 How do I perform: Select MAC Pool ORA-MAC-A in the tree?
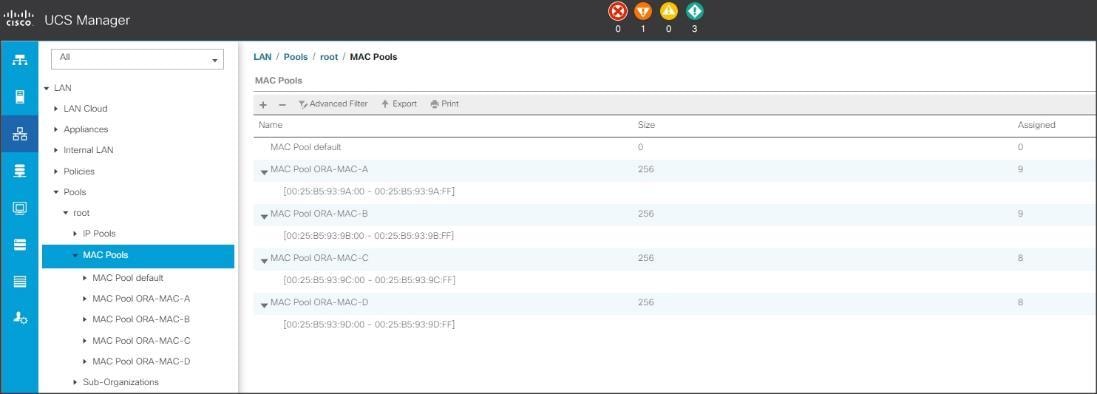point(141,299)
